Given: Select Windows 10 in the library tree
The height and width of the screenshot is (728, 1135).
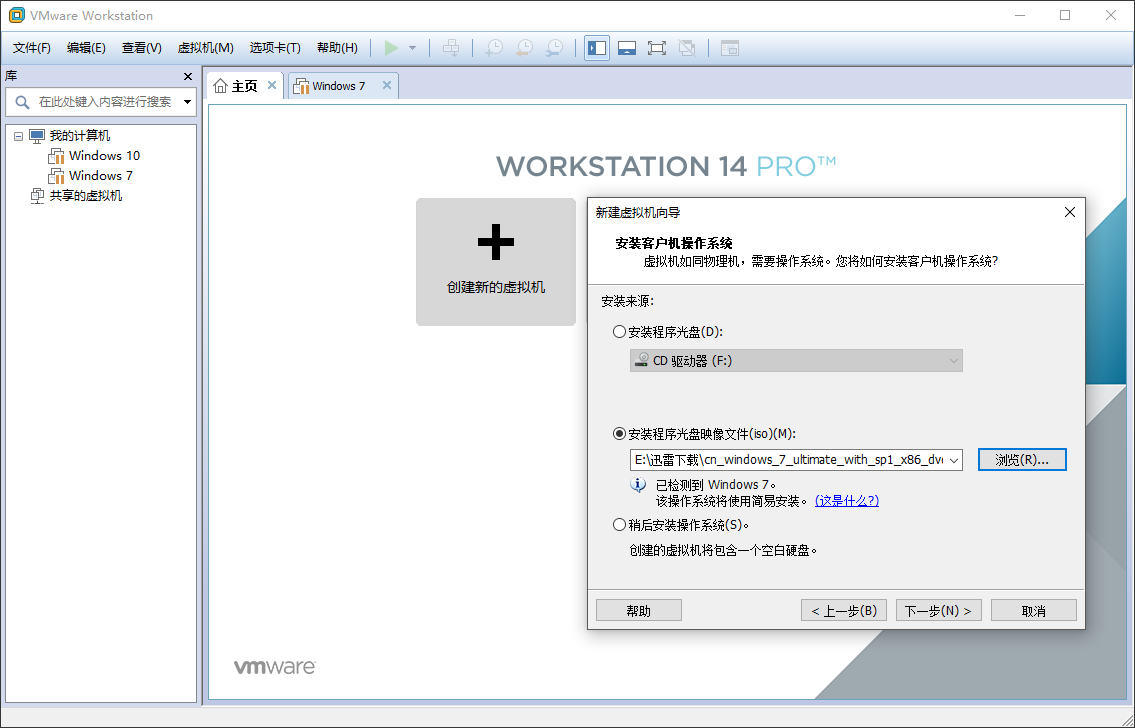Looking at the screenshot, I should click(x=104, y=156).
